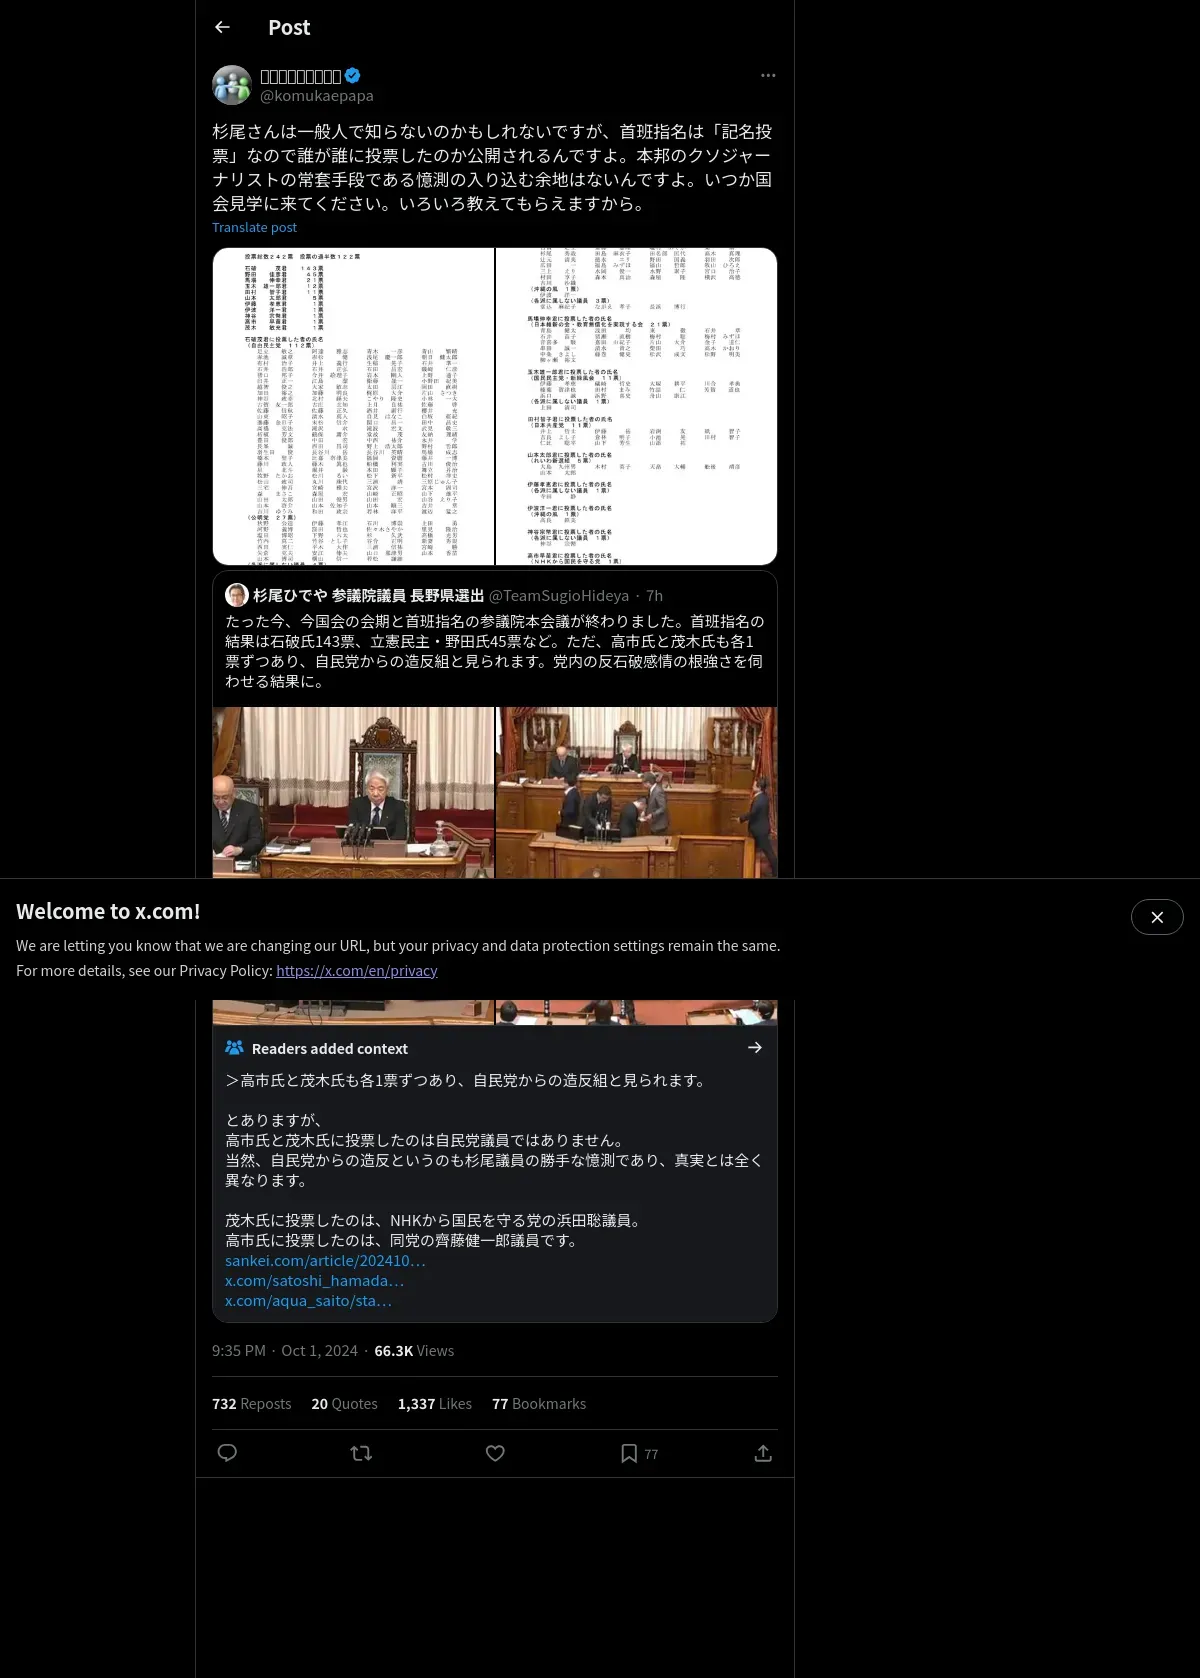1200x1678 pixels.
Task: Open the three-dot more options menu
Action: 767,75
